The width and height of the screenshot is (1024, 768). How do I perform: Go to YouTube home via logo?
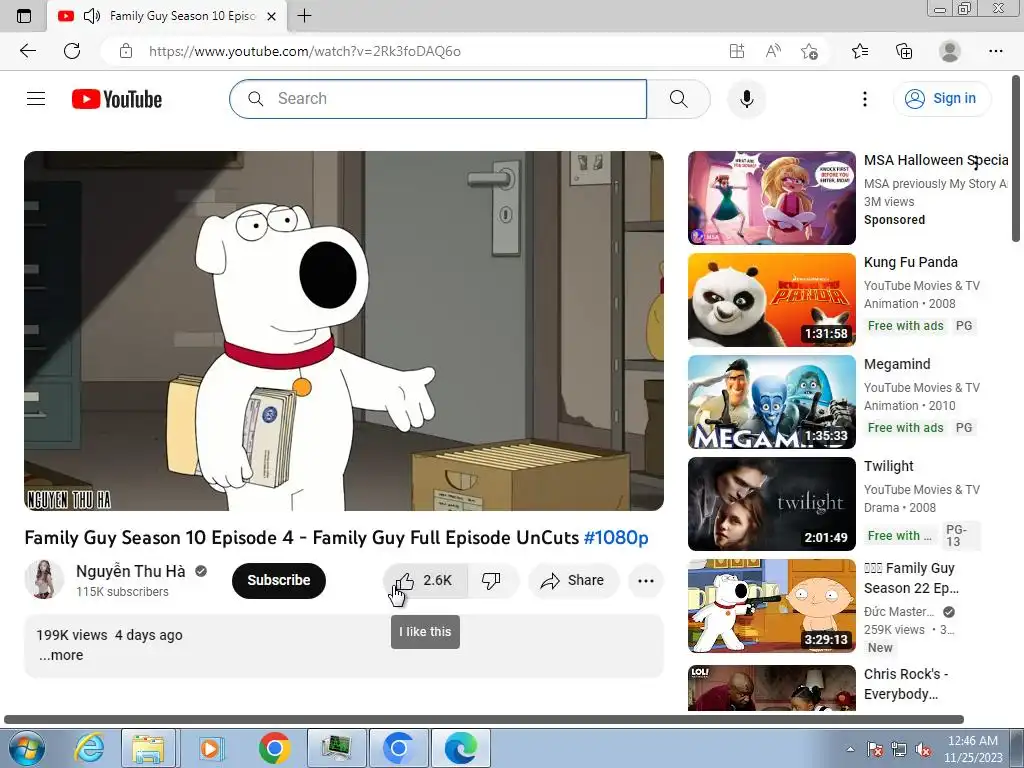click(x=117, y=99)
